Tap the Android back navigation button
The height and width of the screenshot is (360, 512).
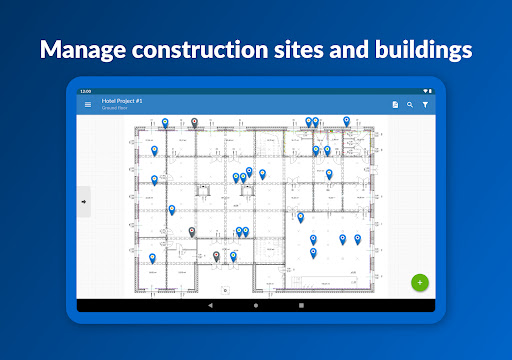coord(210,305)
